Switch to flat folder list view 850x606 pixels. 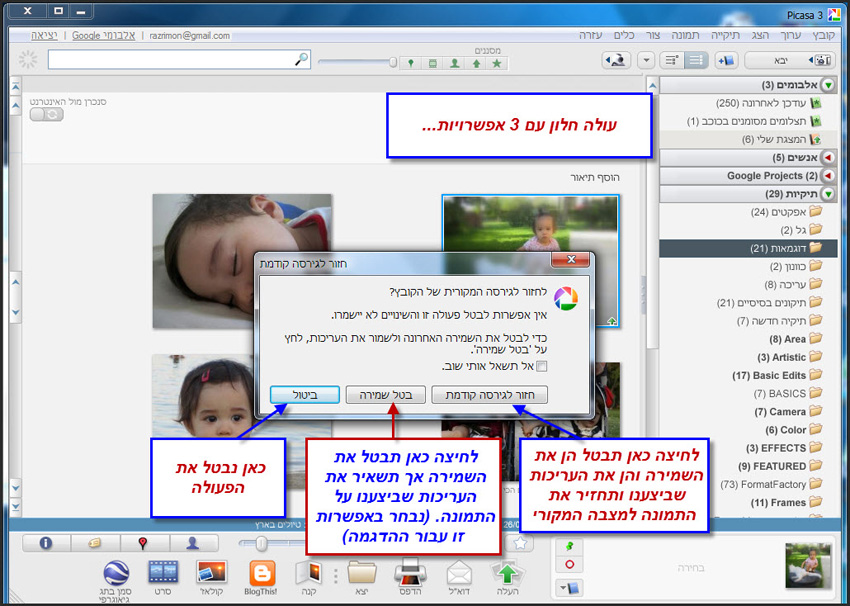(x=697, y=60)
